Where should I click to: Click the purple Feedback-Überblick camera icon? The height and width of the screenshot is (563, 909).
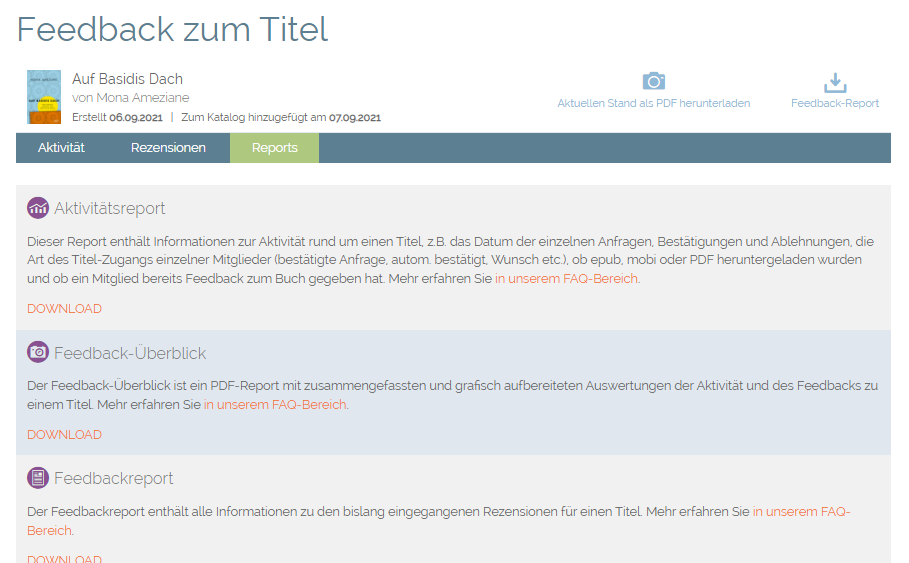point(38,352)
